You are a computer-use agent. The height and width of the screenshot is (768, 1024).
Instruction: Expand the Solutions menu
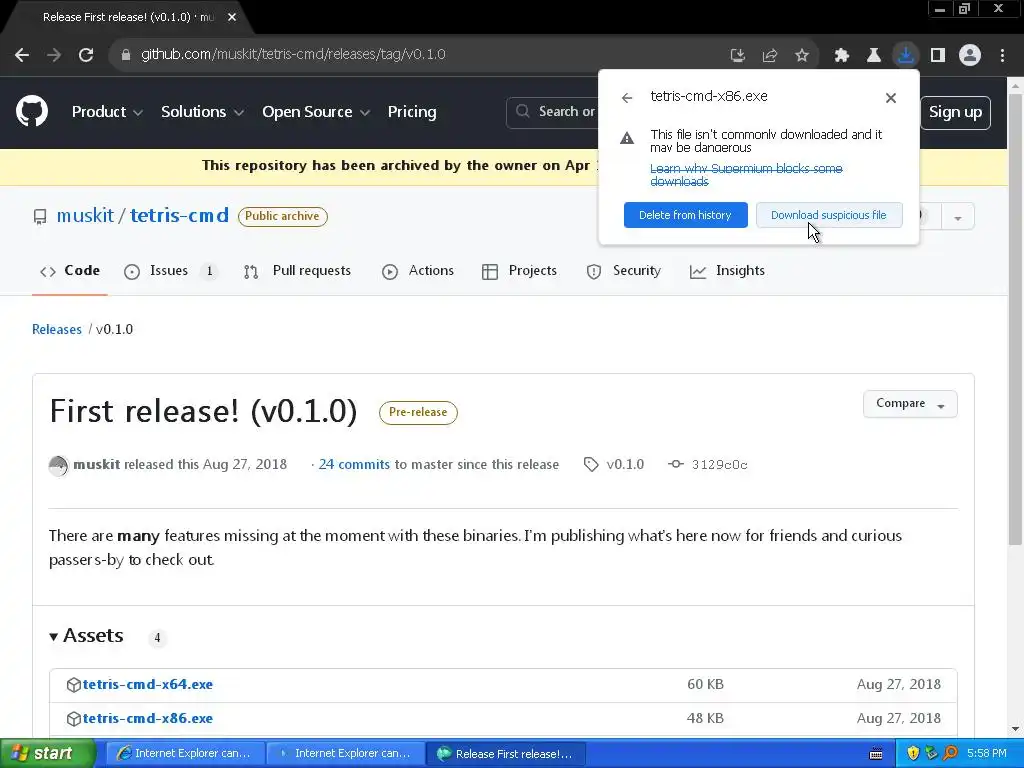(202, 112)
